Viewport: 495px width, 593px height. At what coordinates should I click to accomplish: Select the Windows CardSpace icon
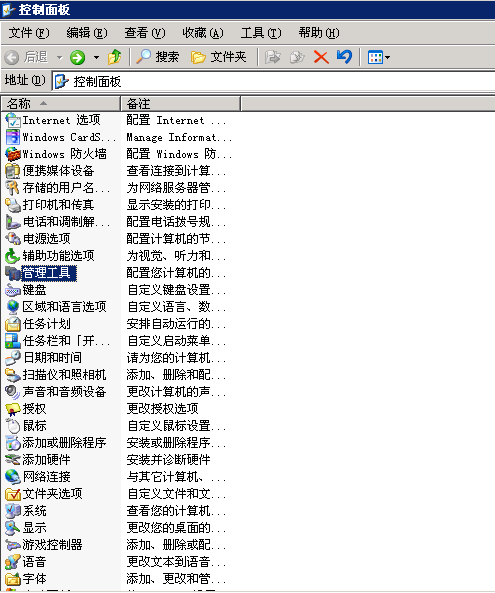click(12, 137)
